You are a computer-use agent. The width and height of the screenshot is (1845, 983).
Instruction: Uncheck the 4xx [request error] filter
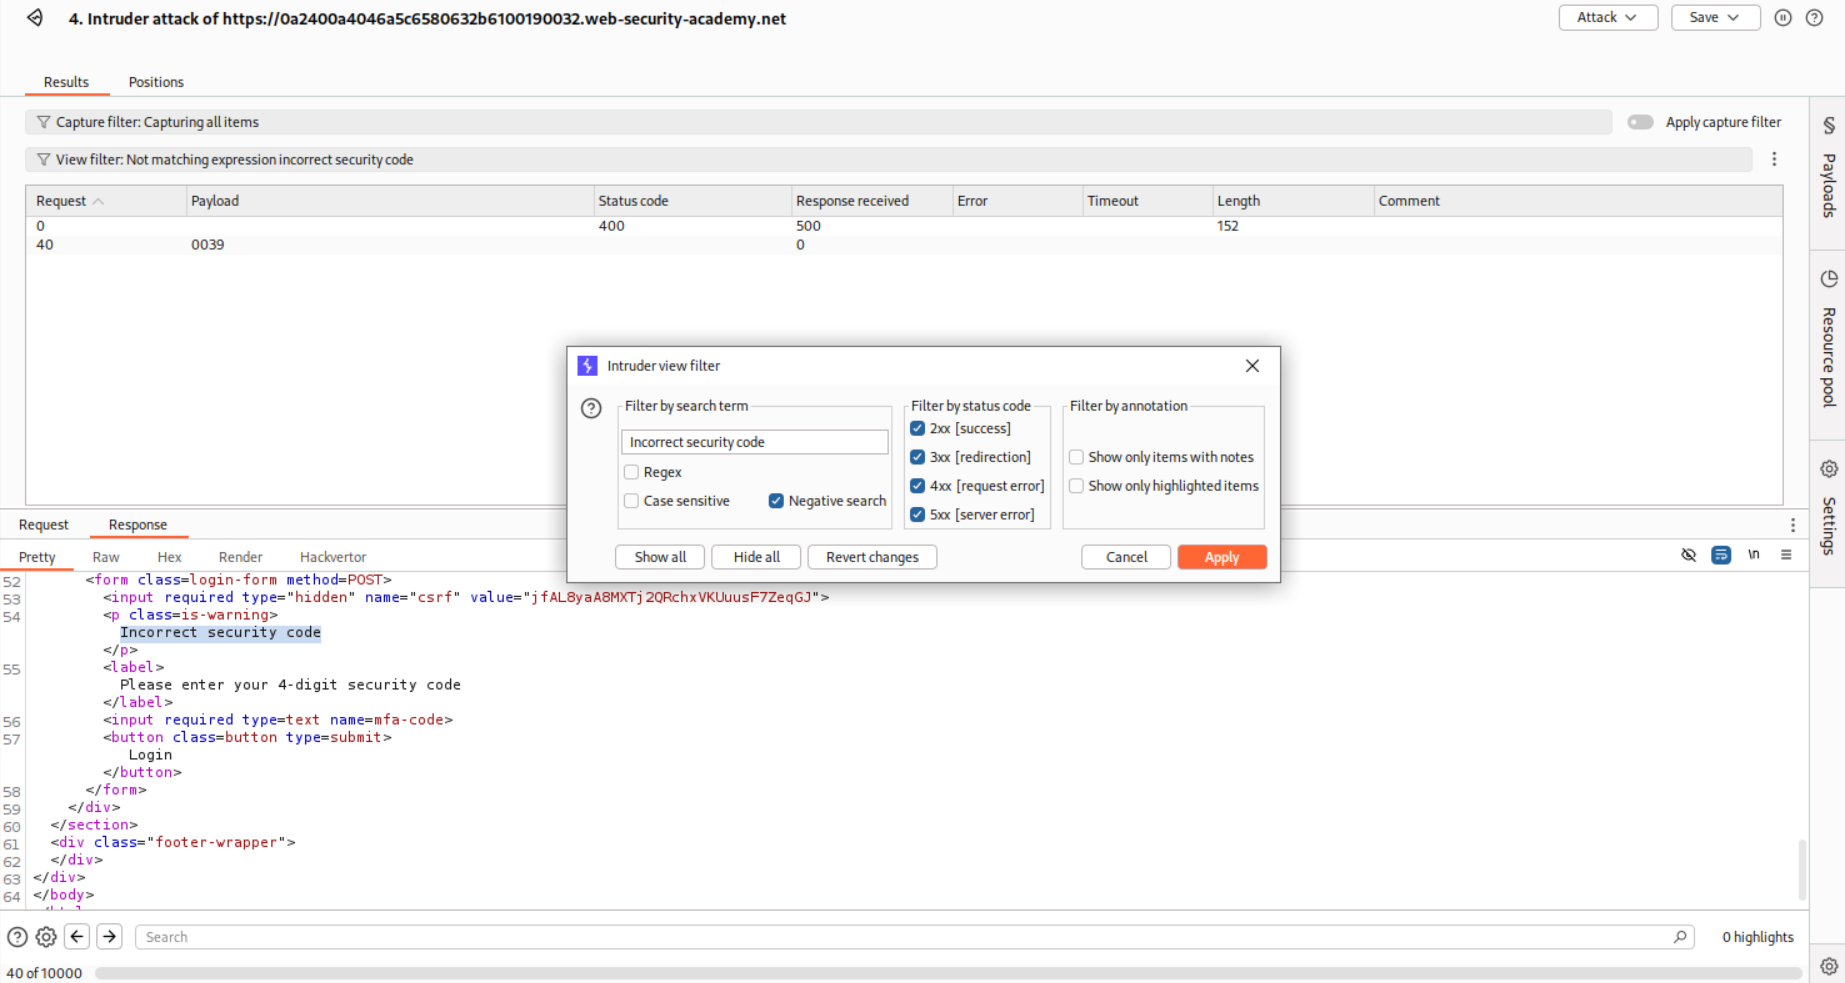pos(917,486)
